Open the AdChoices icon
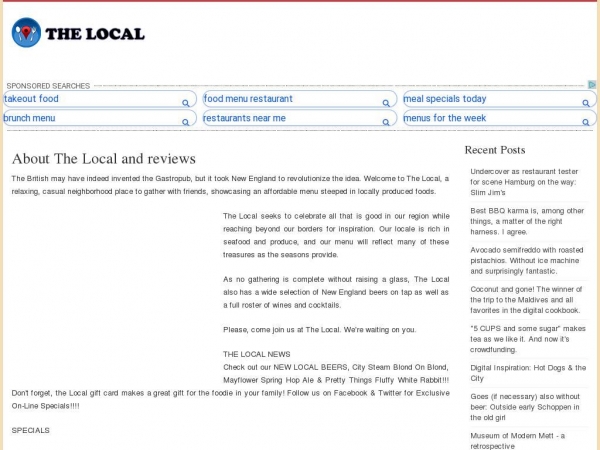The width and height of the screenshot is (600, 450). coord(592,85)
